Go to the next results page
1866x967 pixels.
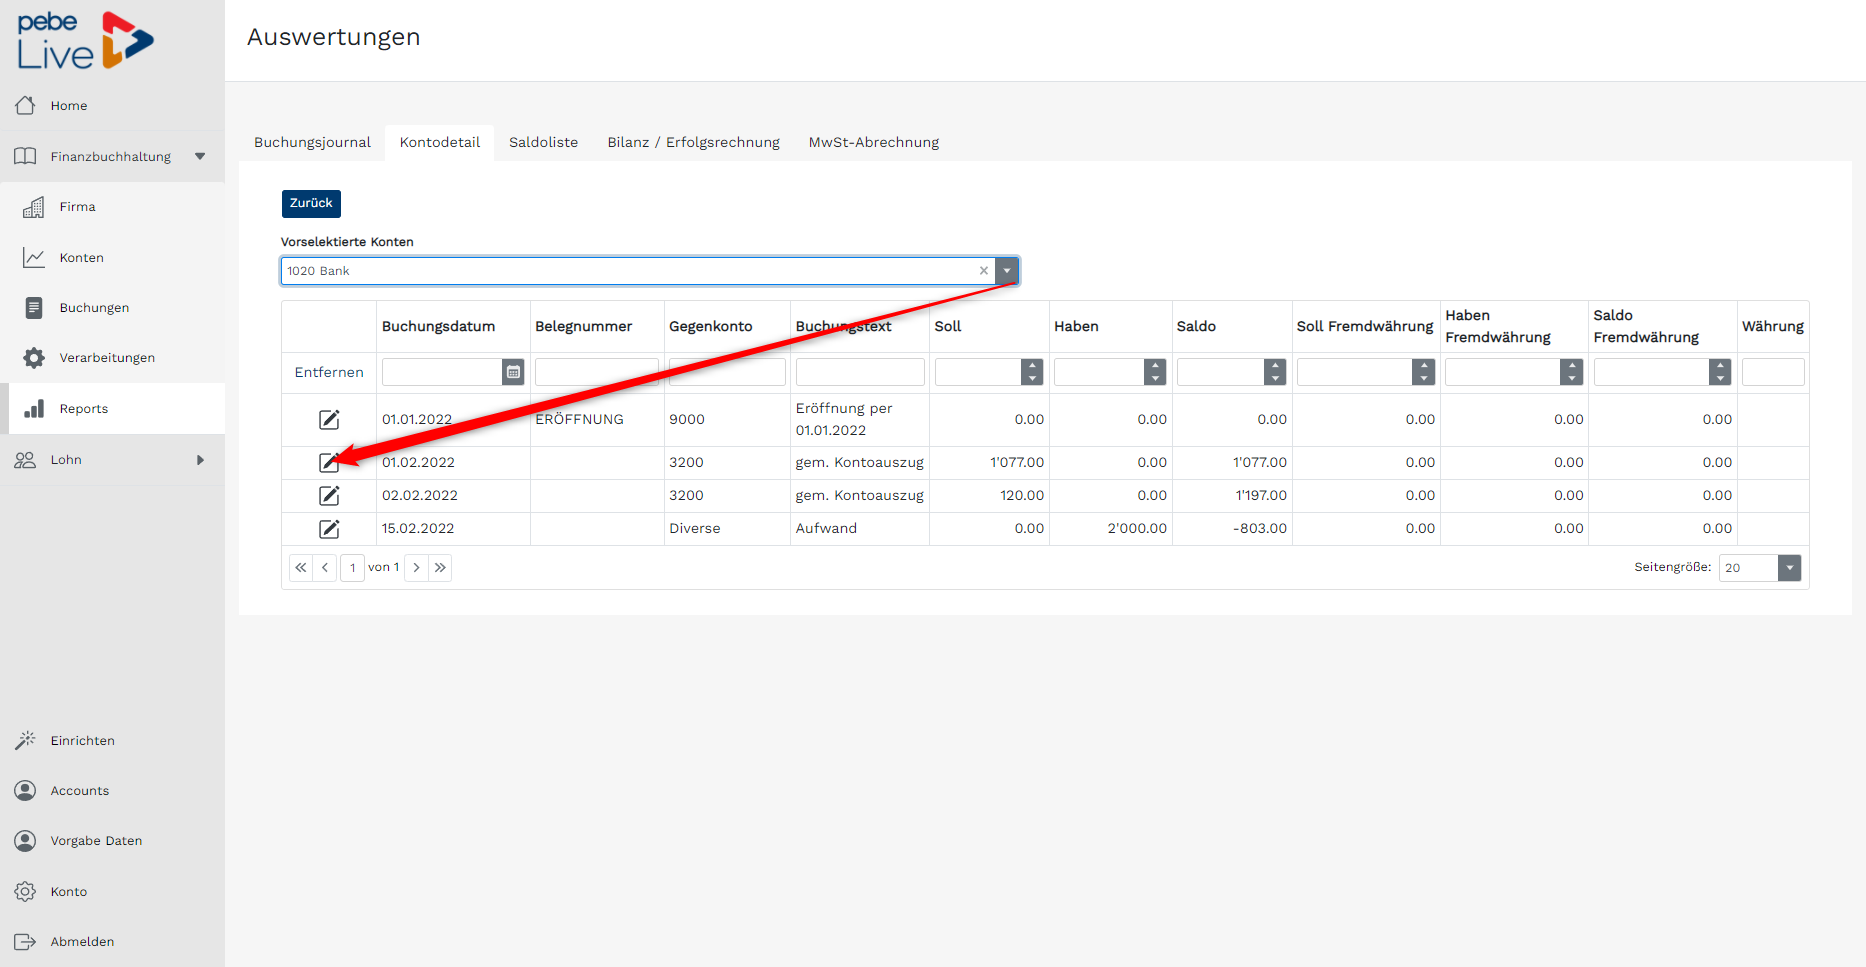point(417,568)
